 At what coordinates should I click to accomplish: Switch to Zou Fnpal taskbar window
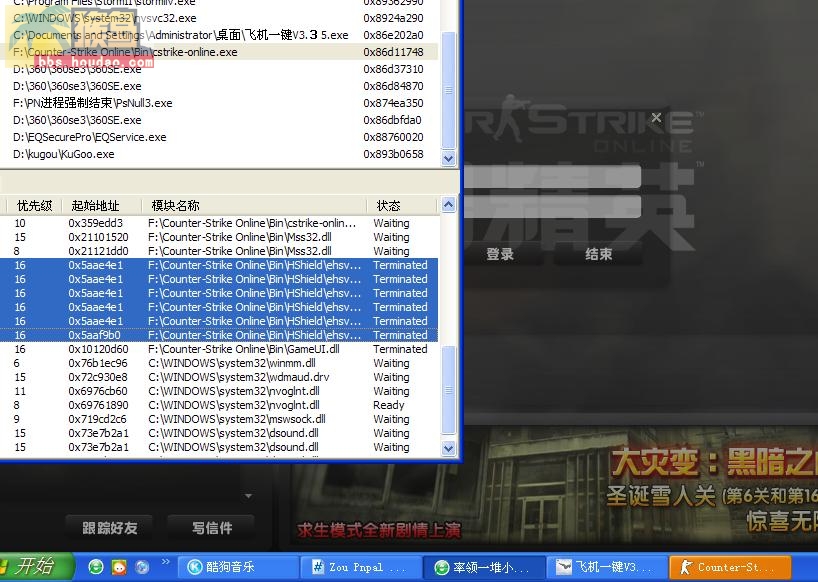pos(361,567)
